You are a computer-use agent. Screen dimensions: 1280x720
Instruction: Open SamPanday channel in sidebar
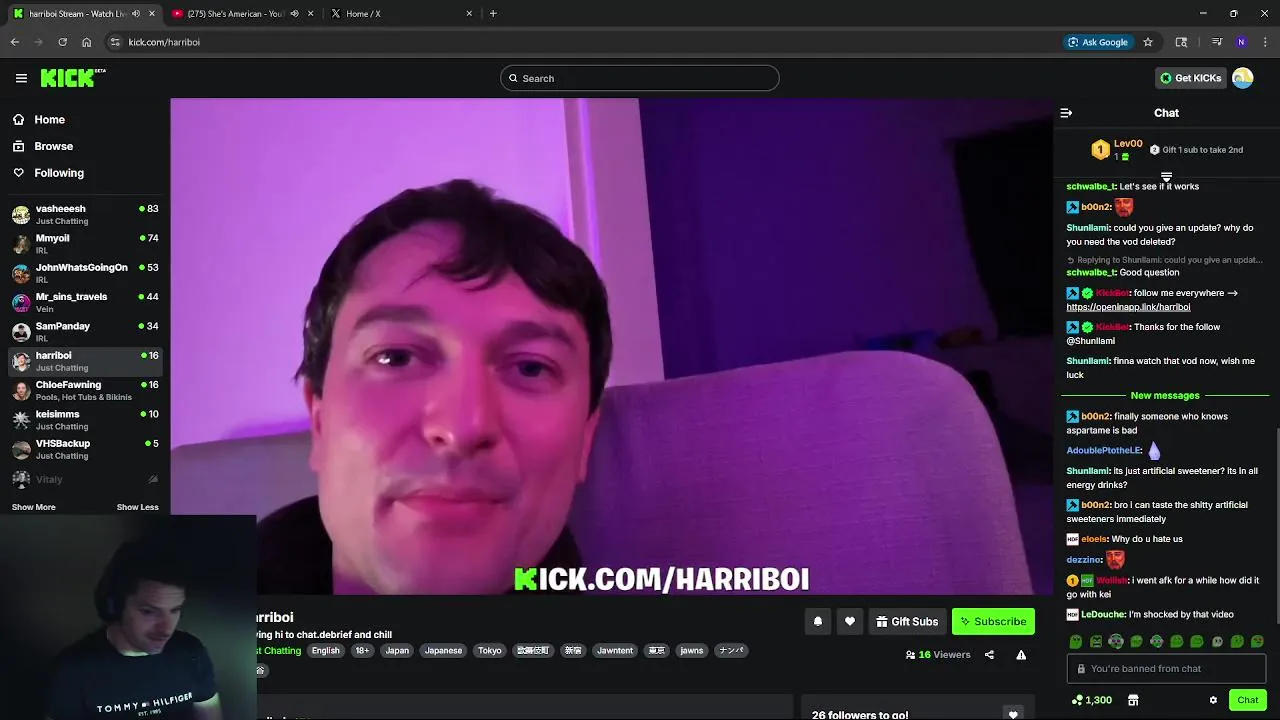coord(85,331)
